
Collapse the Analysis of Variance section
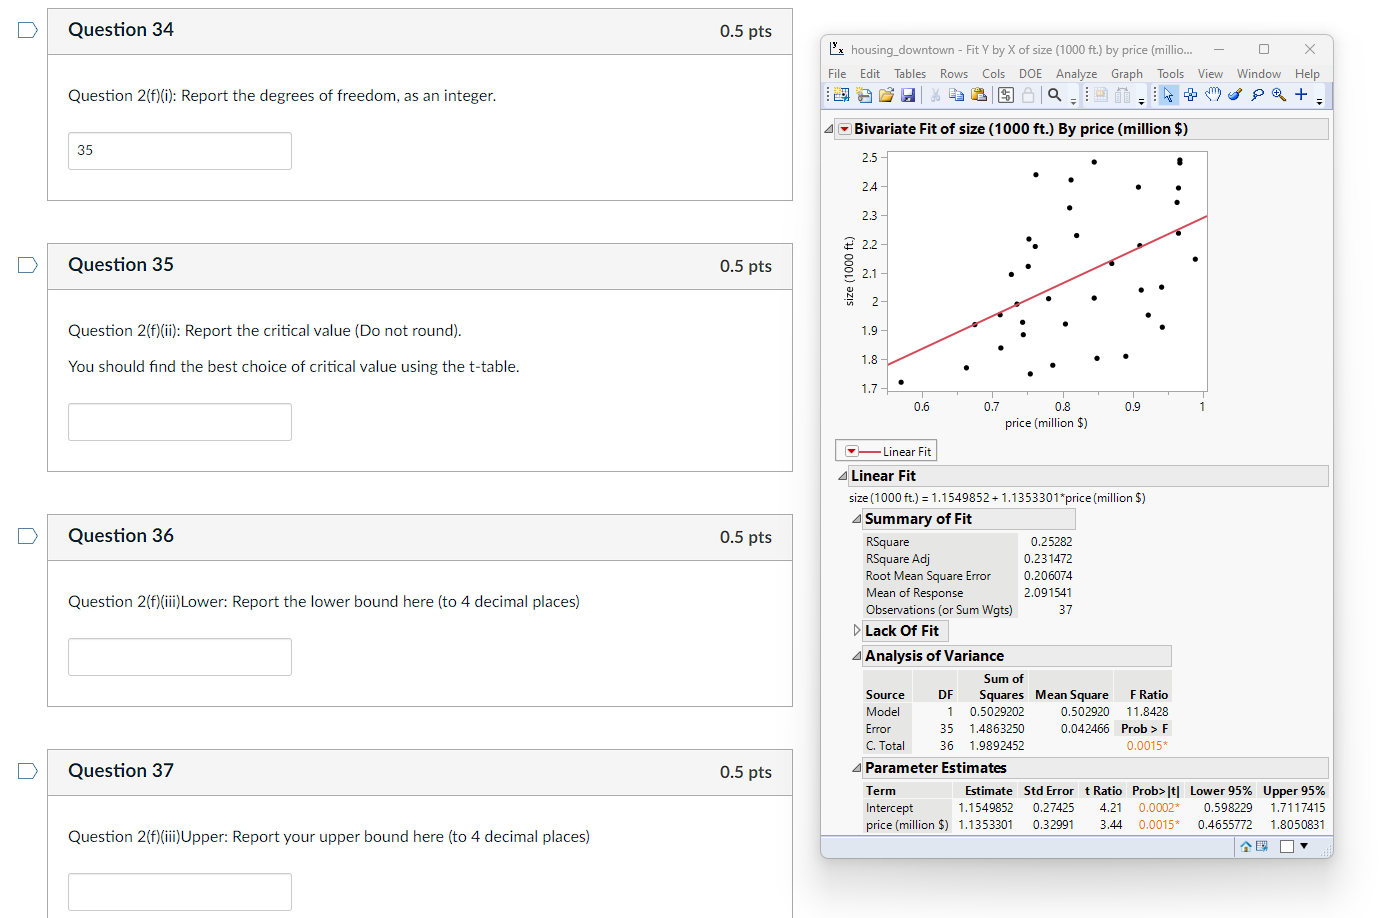[x=857, y=656]
